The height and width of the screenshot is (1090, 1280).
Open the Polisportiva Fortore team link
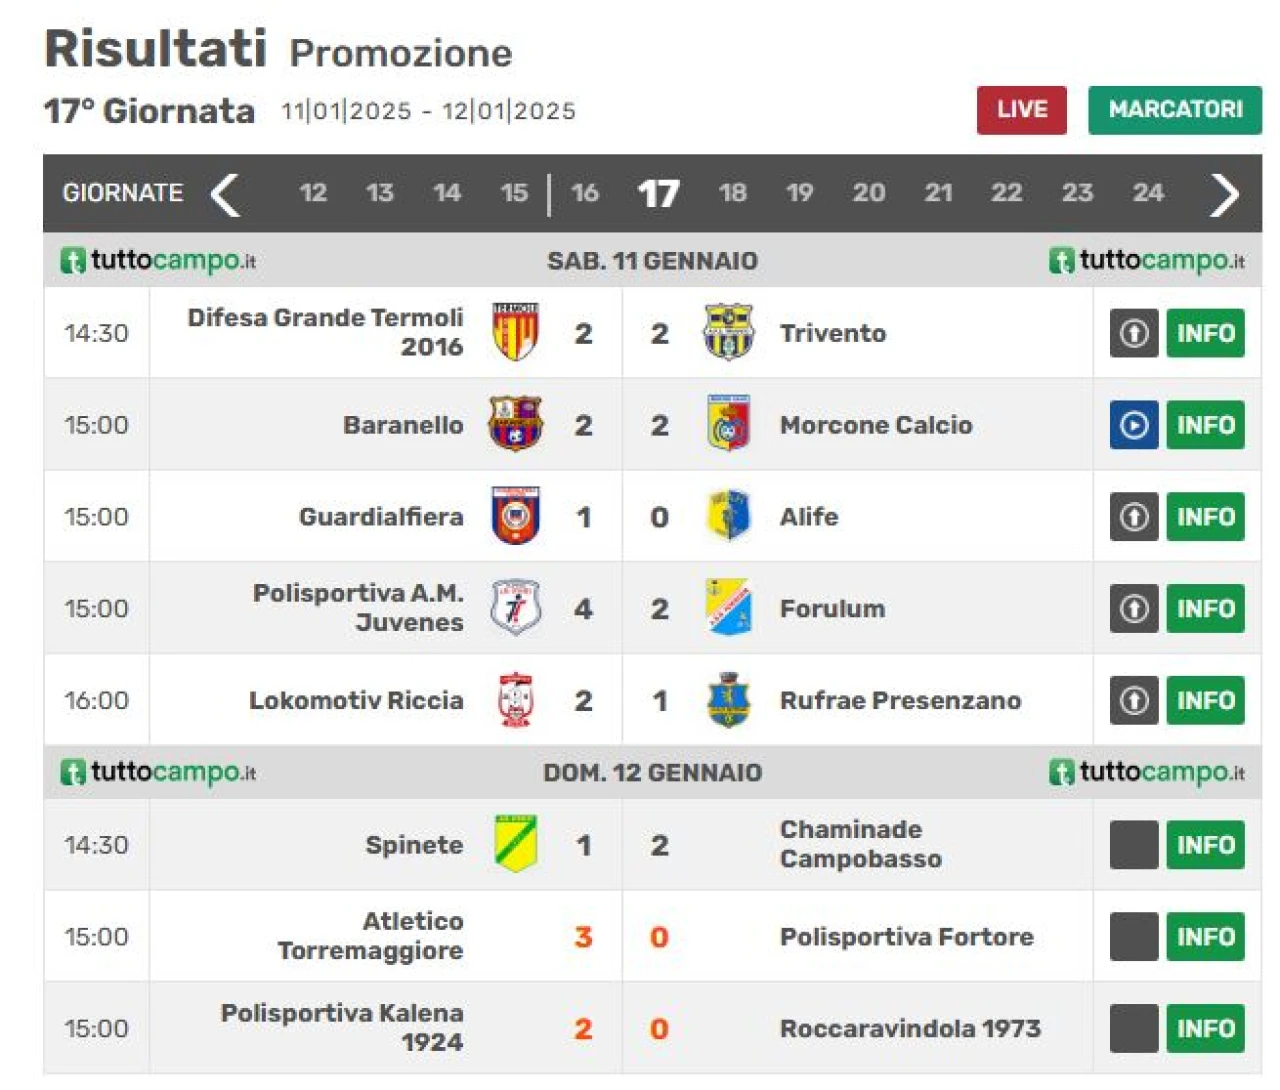pos(907,937)
